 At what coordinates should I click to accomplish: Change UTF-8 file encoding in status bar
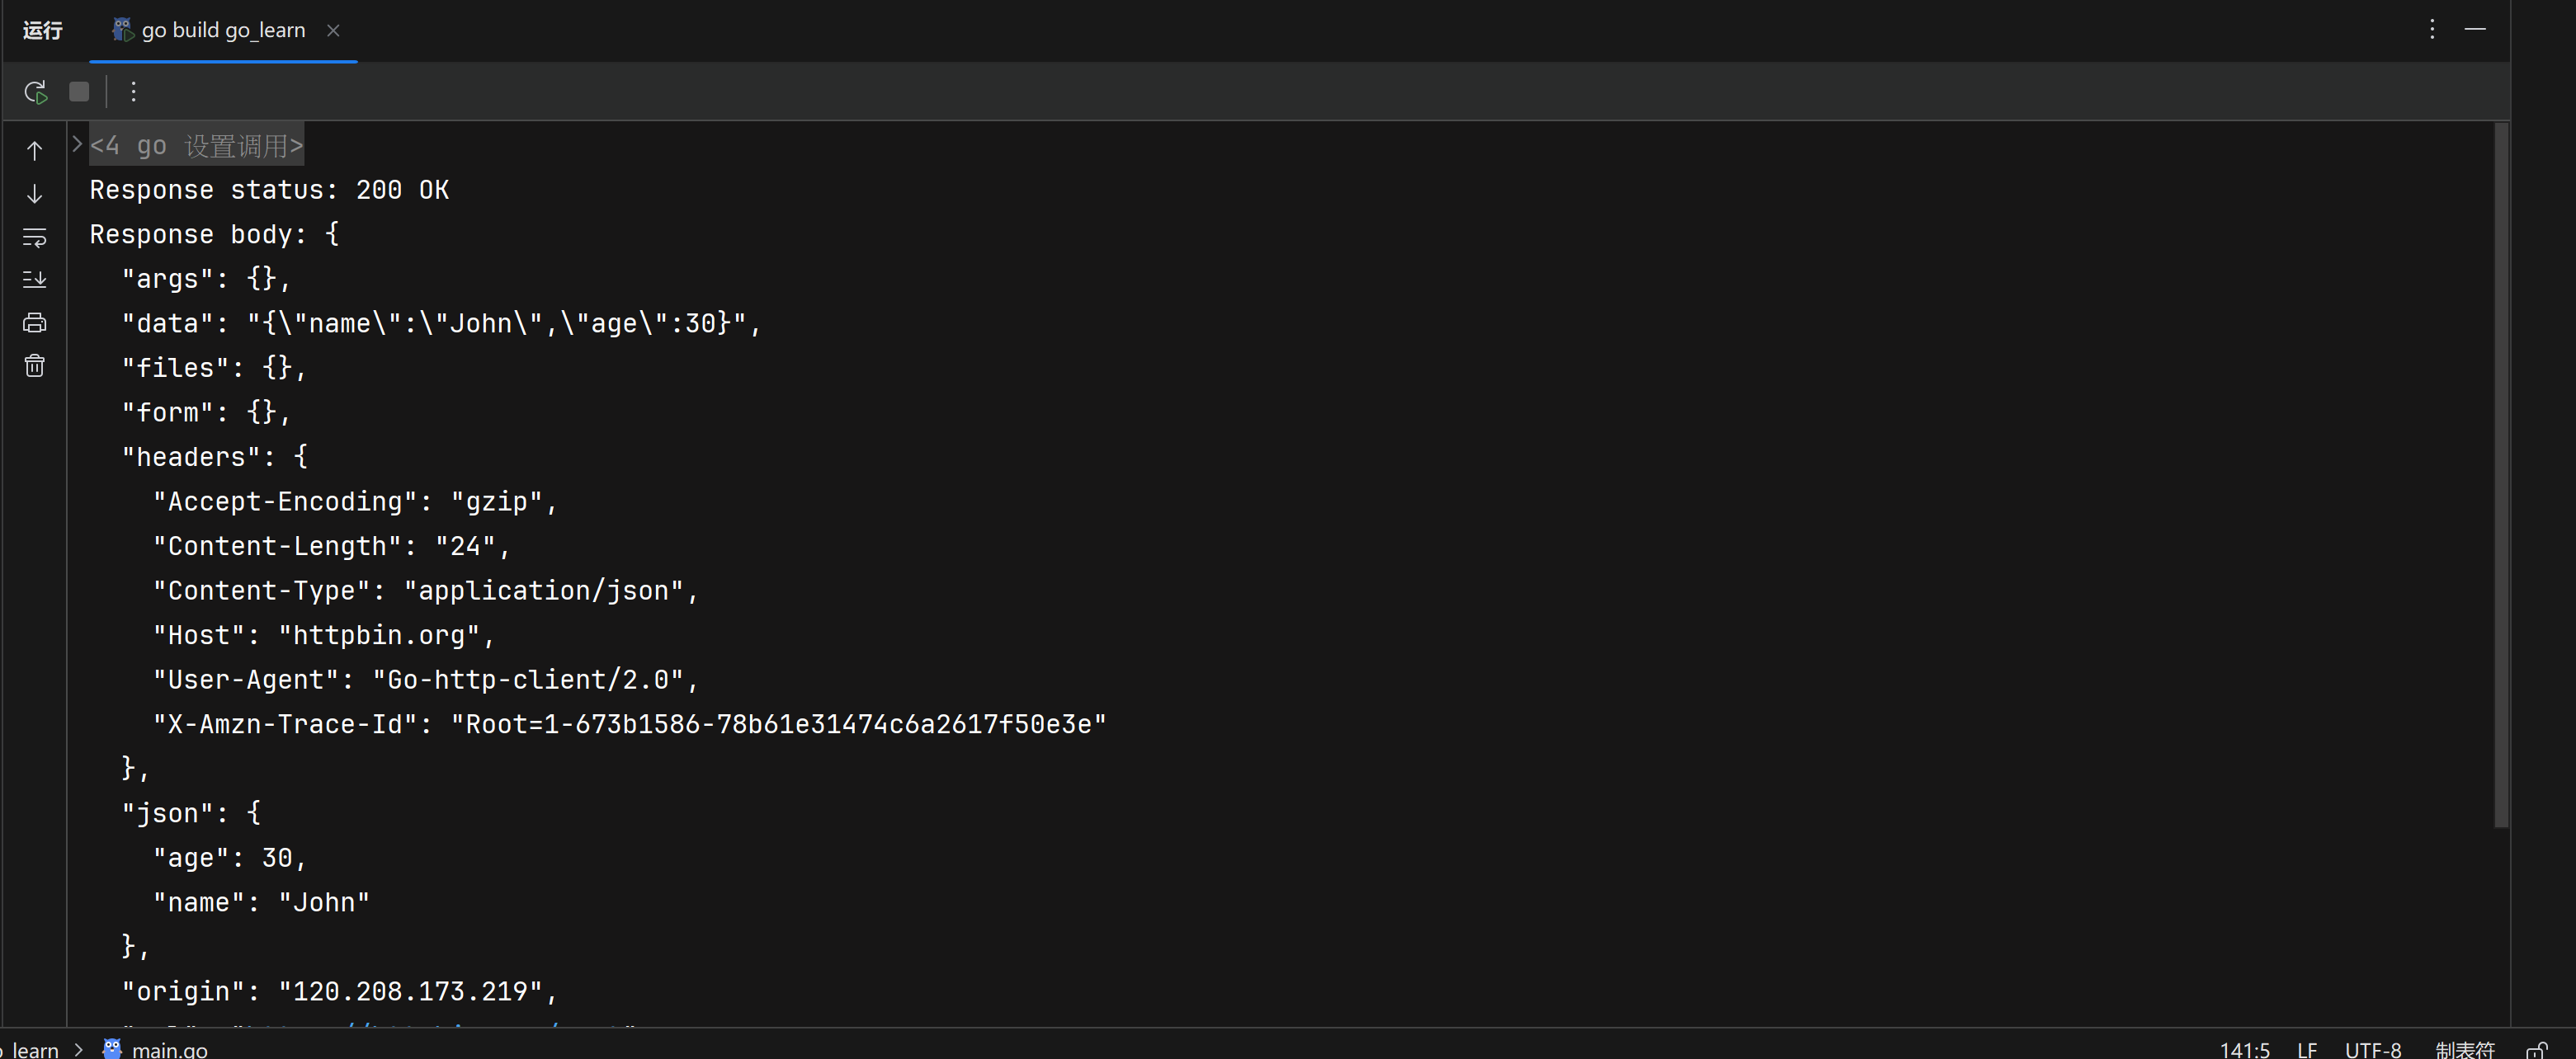[2372, 1049]
